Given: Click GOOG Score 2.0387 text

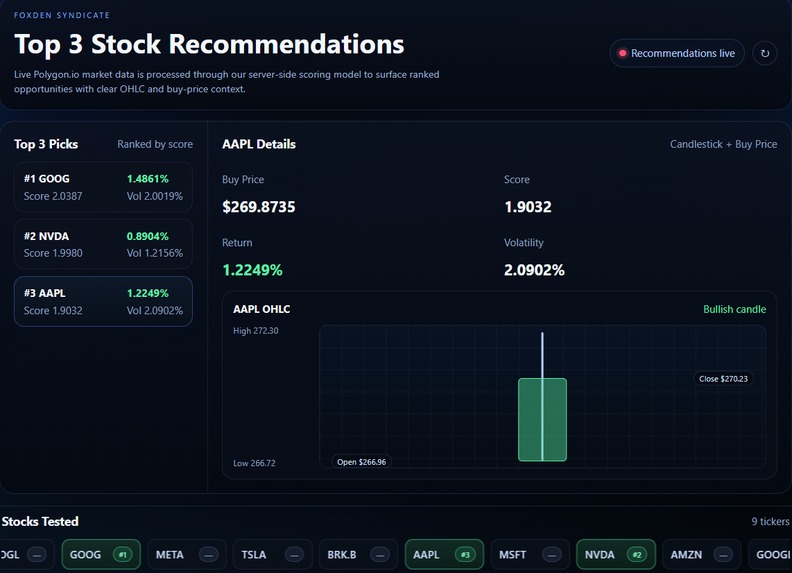Looking at the screenshot, I should 53,196.
